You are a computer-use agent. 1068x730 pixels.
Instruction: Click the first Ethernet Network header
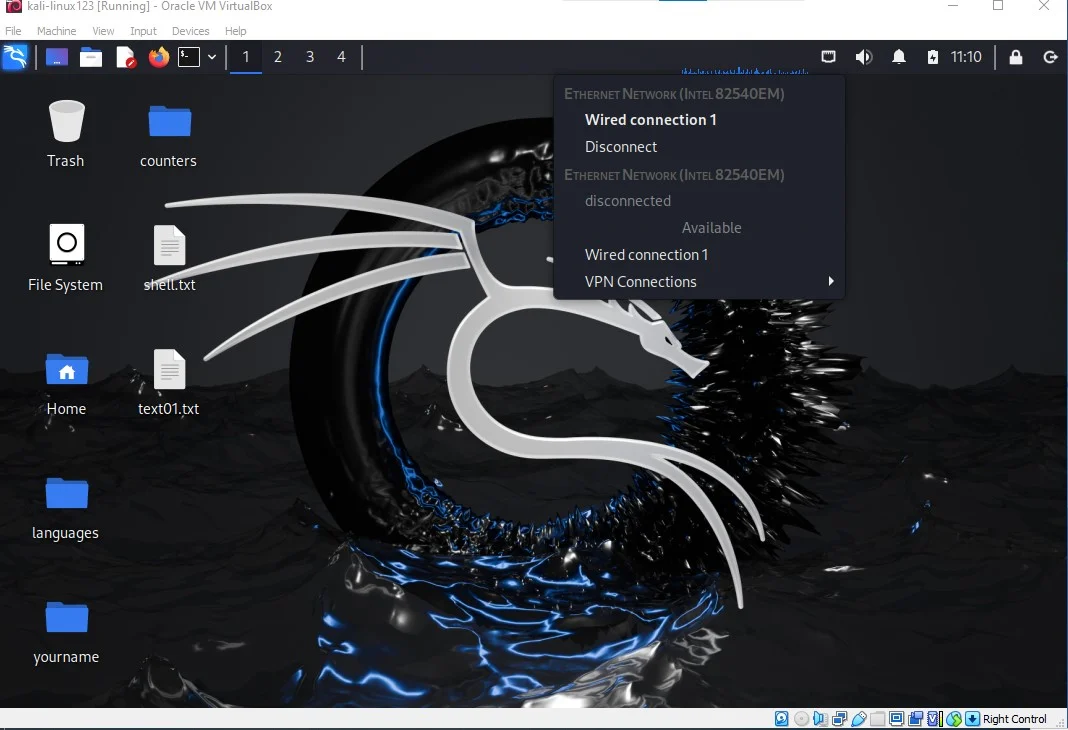click(674, 94)
